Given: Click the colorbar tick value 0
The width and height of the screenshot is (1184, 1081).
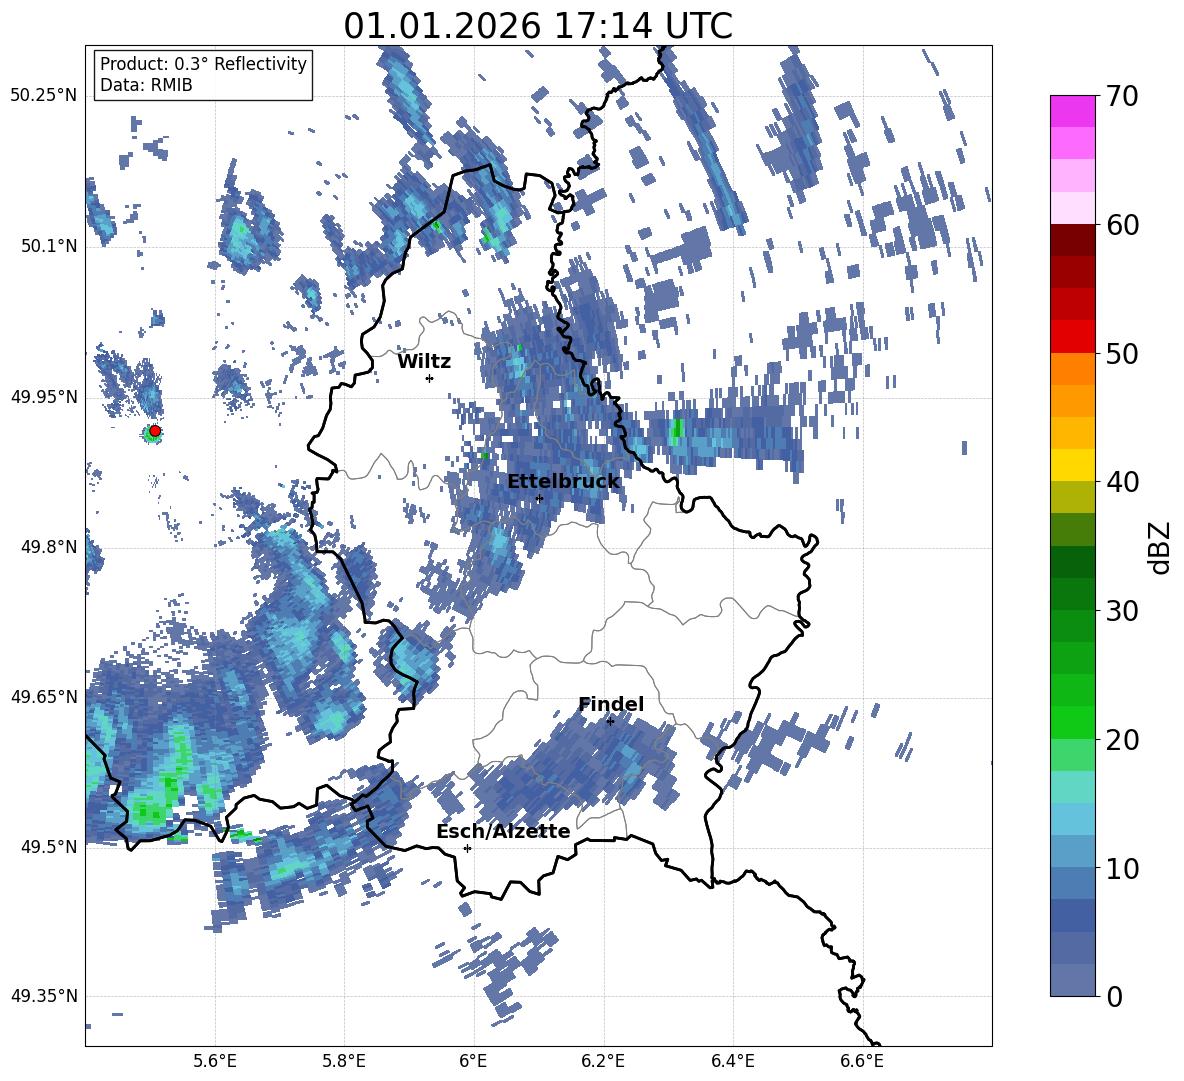Looking at the screenshot, I should (x=1114, y=996).
